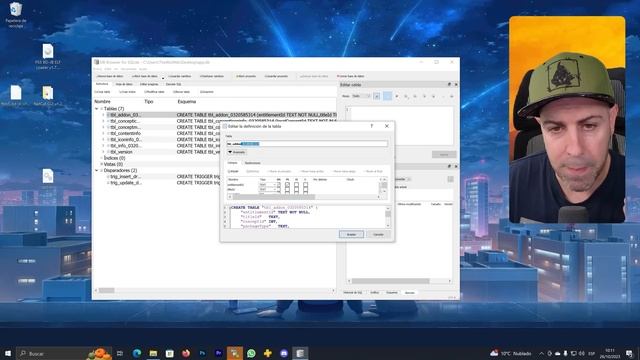Click the Nueva base de datos toolbar button

coord(110,76)
